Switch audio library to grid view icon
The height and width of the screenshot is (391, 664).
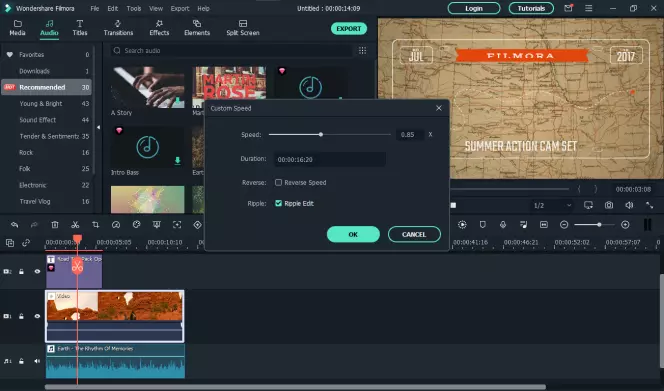point(362,50)
